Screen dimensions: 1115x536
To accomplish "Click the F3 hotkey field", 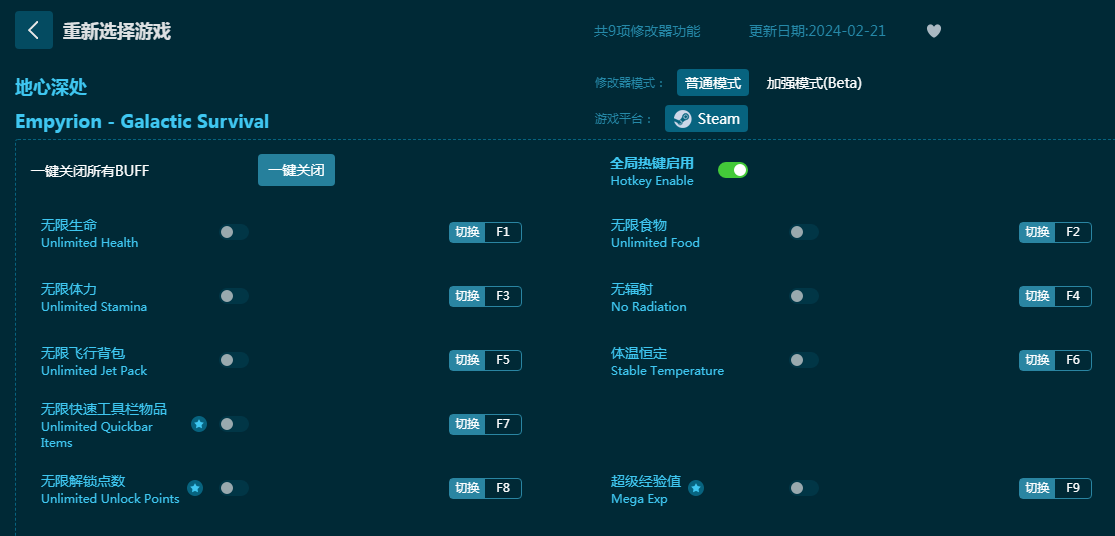I will coord(503,296).
